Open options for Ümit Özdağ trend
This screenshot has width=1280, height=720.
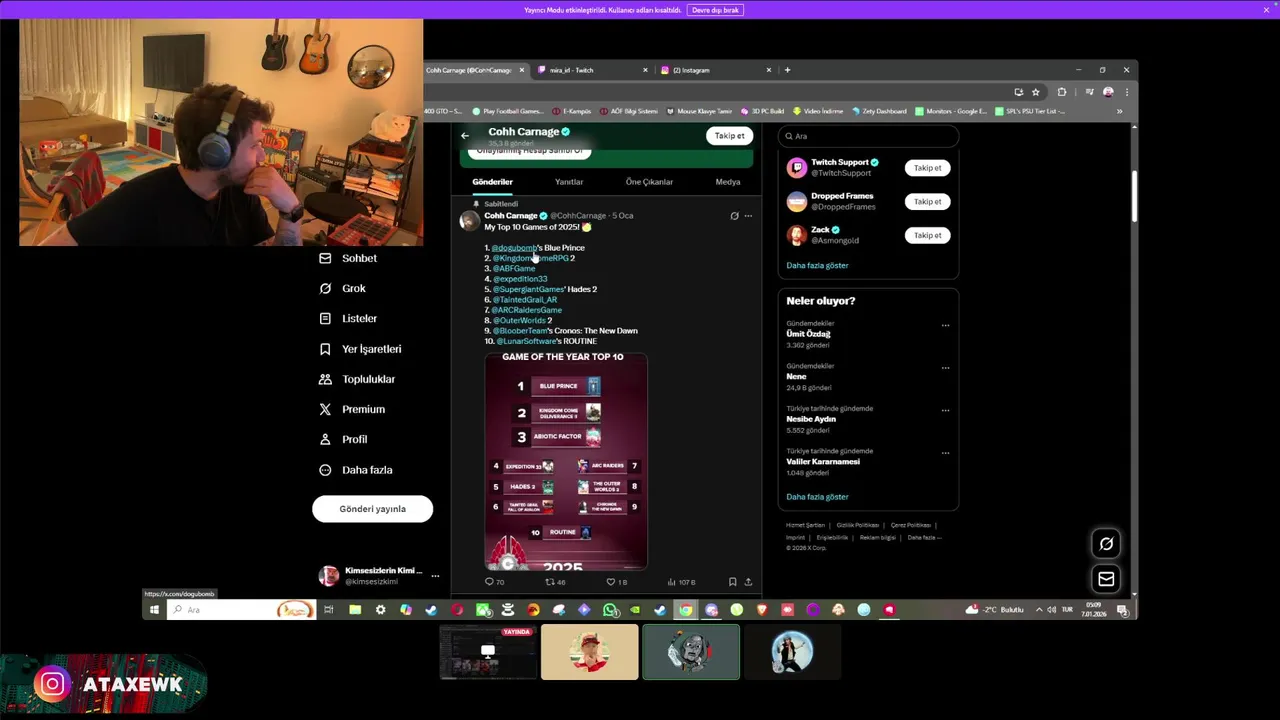pyautogui.click(x=945, y=325)
